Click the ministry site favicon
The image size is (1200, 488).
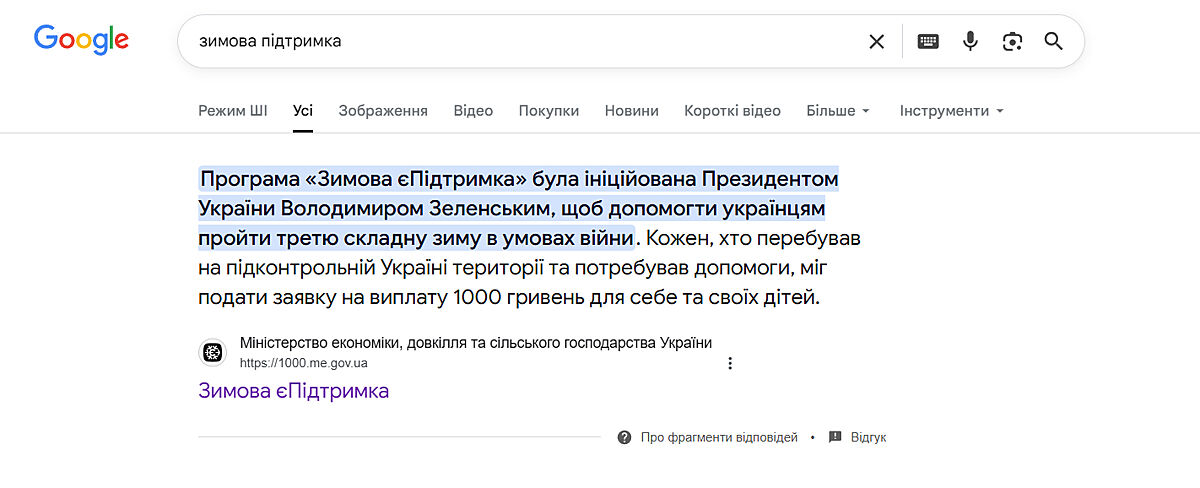pyautogui.click(x=213, y=352)
